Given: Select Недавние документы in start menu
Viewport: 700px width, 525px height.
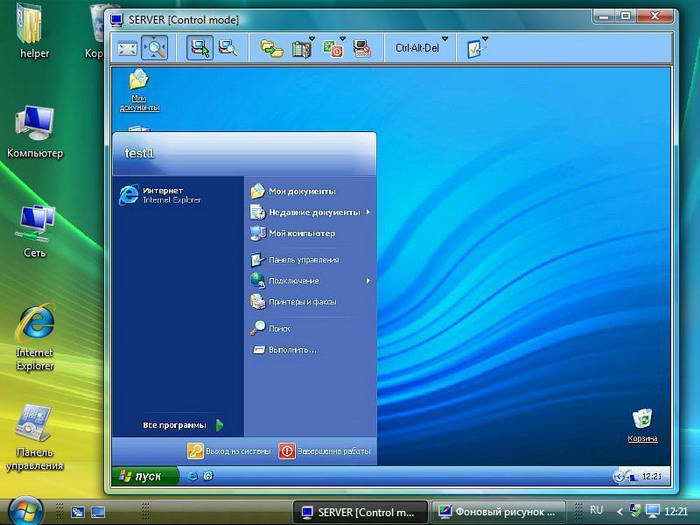Looking at the screenshot, I should pos(311,212).
